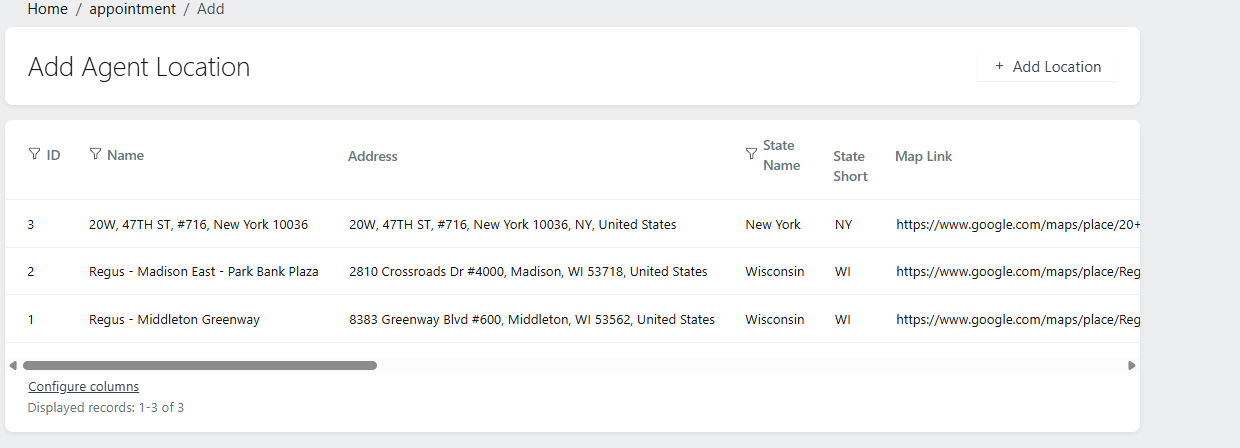Click the Map Link column header
The width and height of the screenshot is (1240, 448).
pyautogui.click(x=923, y=156)
